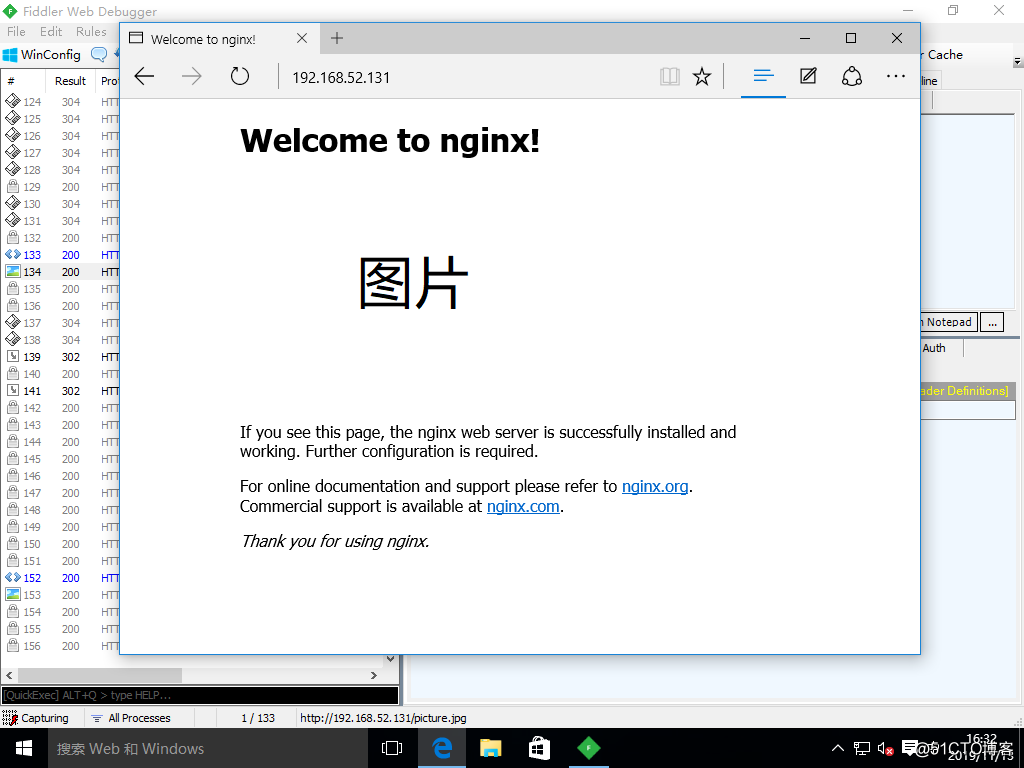Click the QuickExec command box
Screen dimensions: 1024x768
[x=200, y=695]
